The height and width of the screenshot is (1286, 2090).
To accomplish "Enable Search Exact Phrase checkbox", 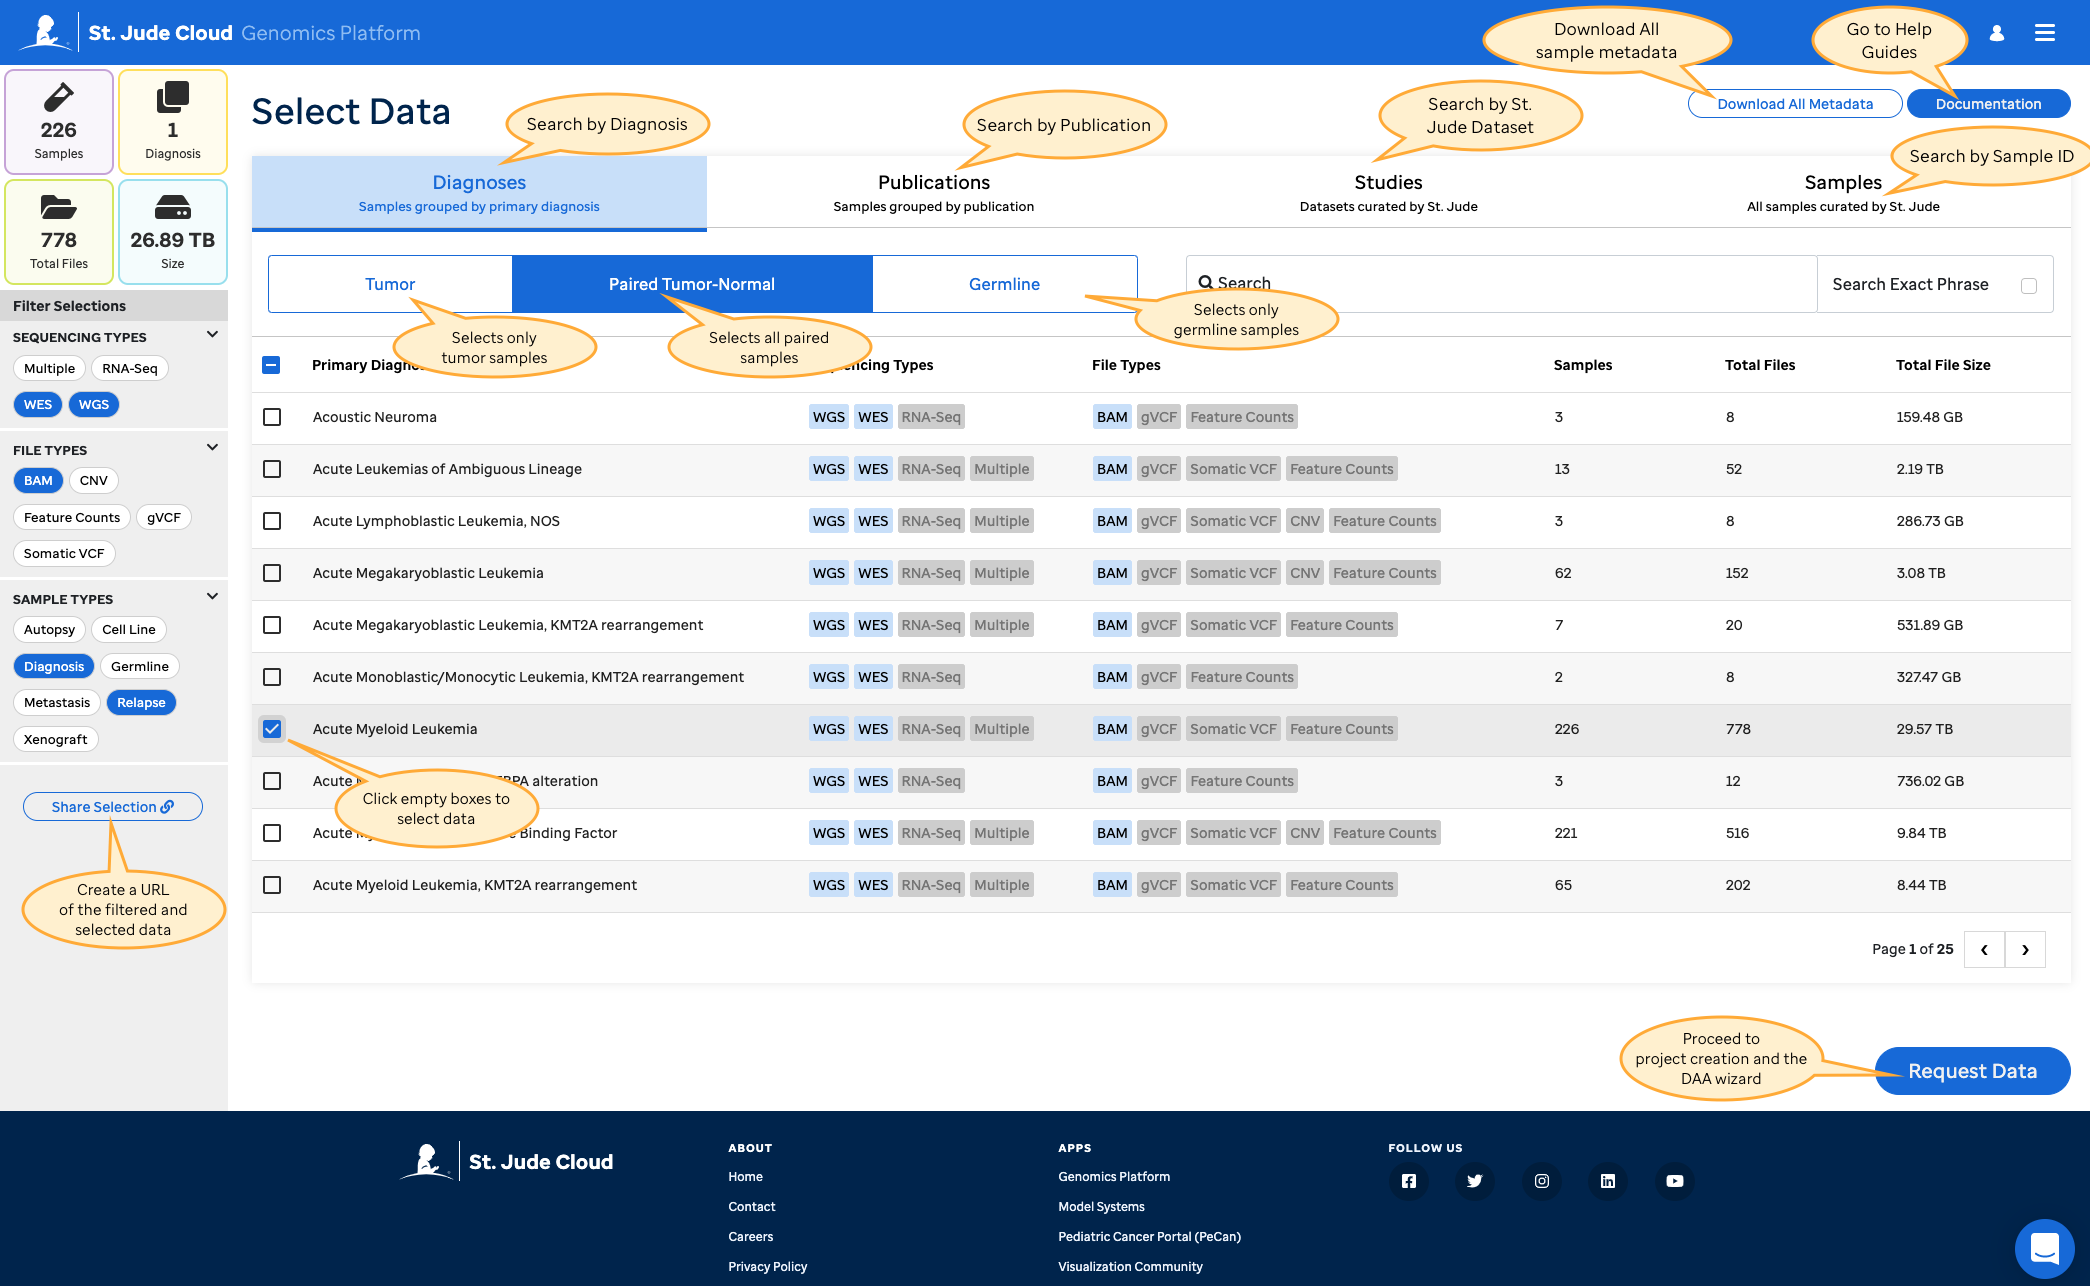I will (x=2029, y=286).
